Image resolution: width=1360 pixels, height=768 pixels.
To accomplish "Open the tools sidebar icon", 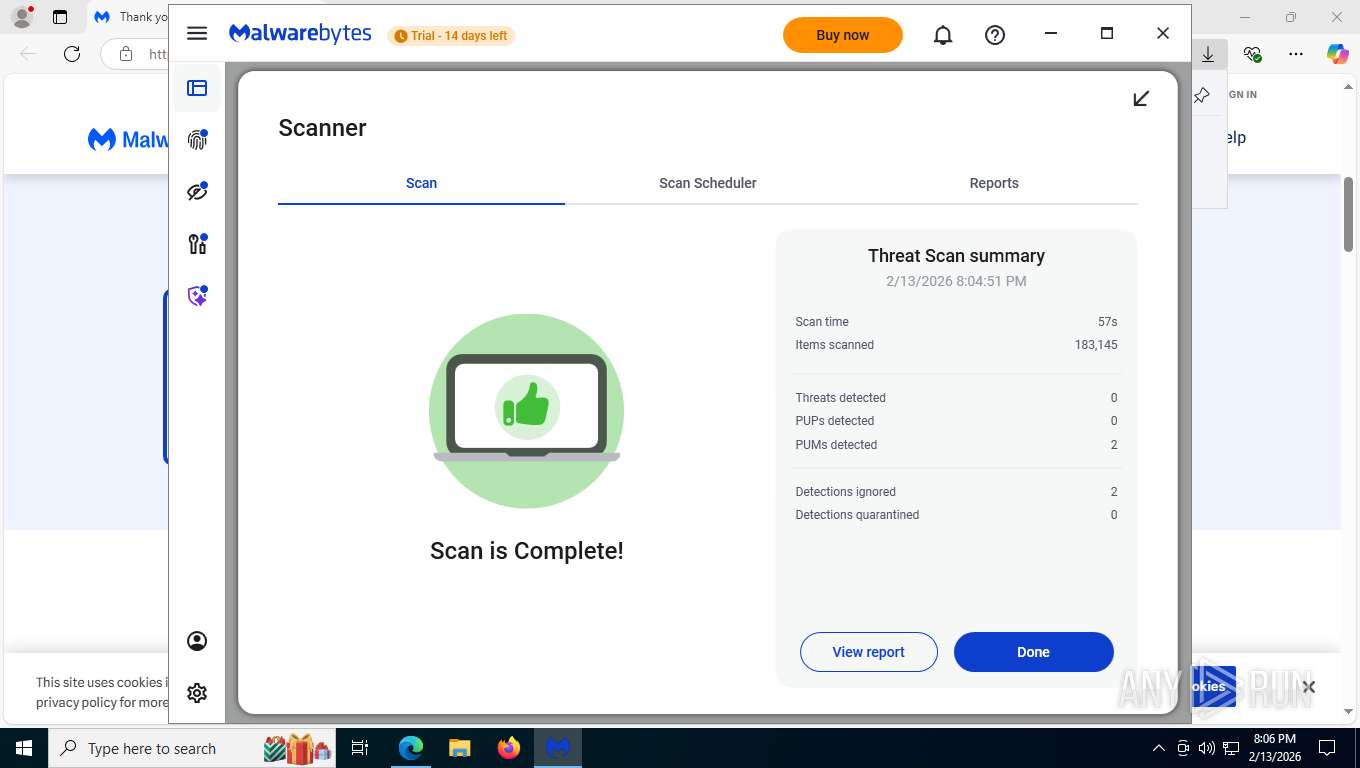I will [197, 244].
